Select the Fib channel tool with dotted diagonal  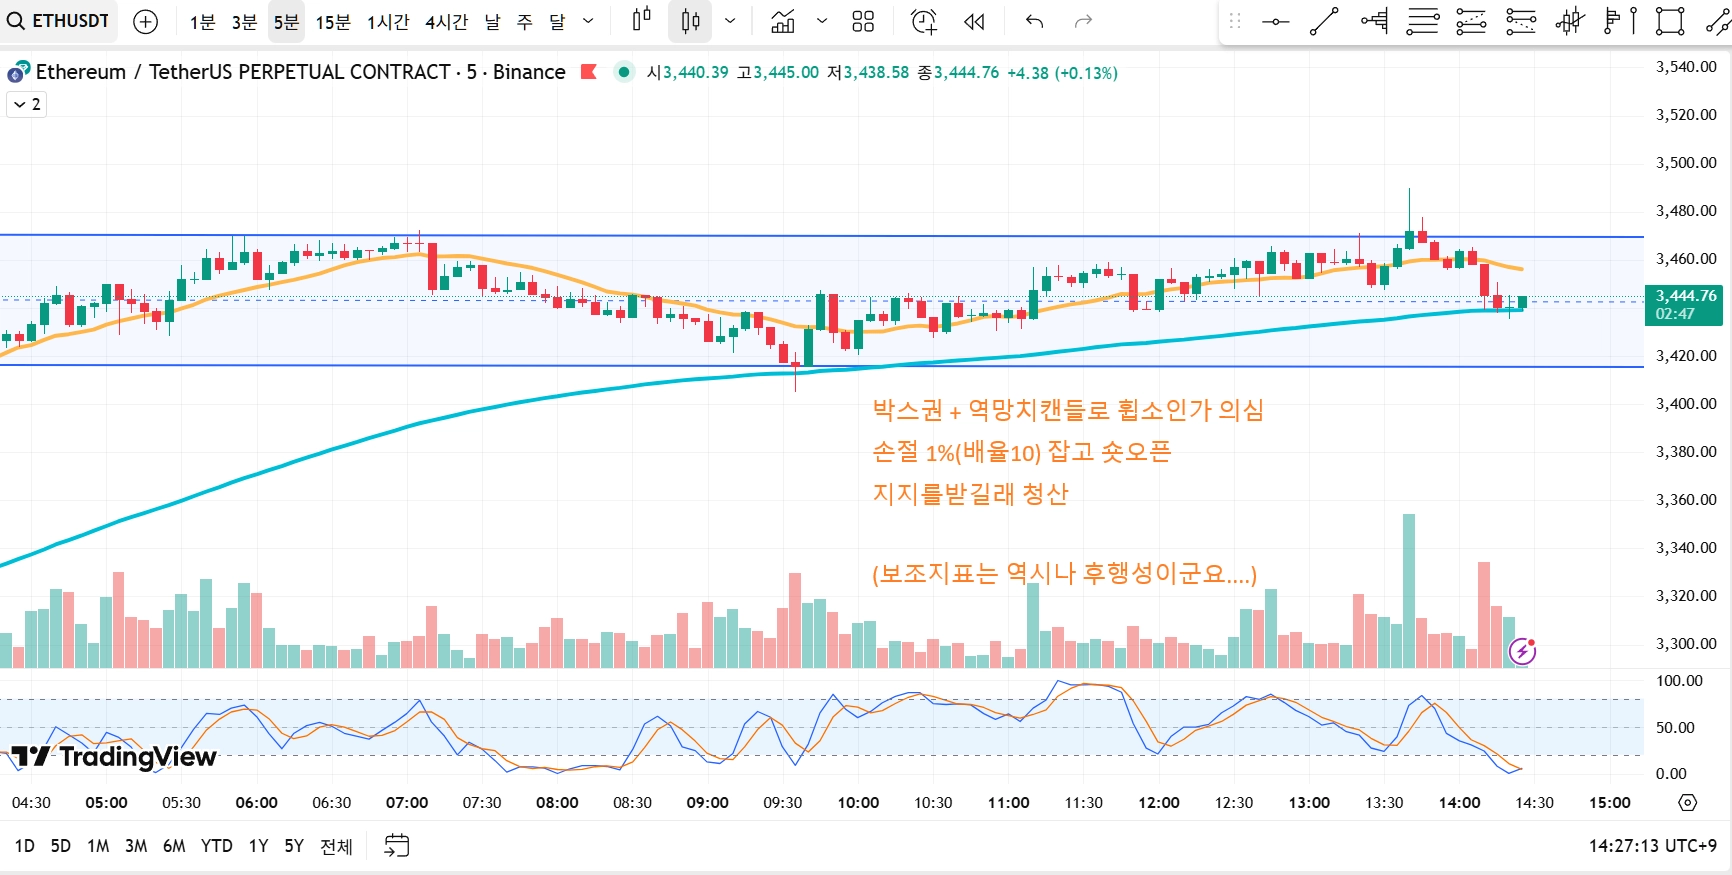coord(1521,21)
